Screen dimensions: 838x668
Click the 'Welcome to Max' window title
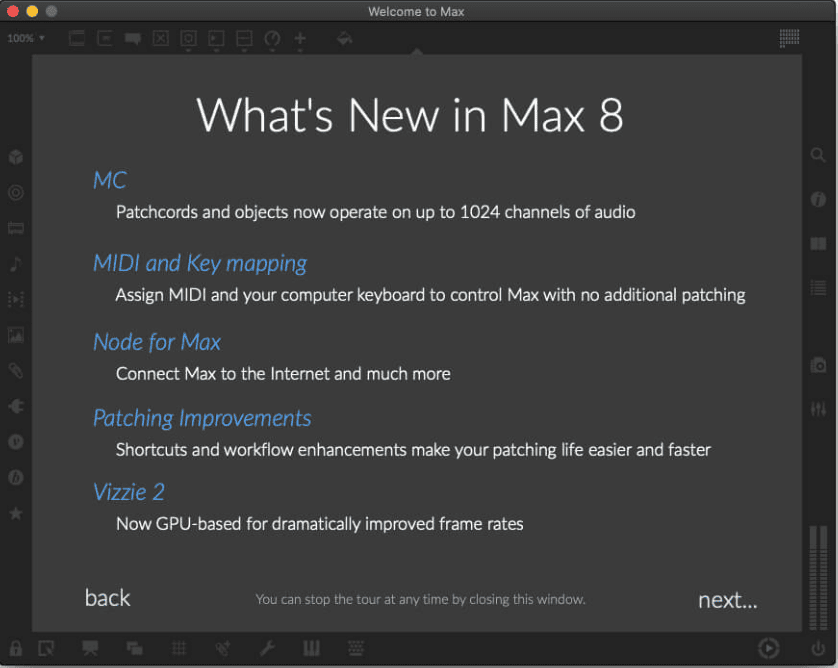tap(416, 11)
